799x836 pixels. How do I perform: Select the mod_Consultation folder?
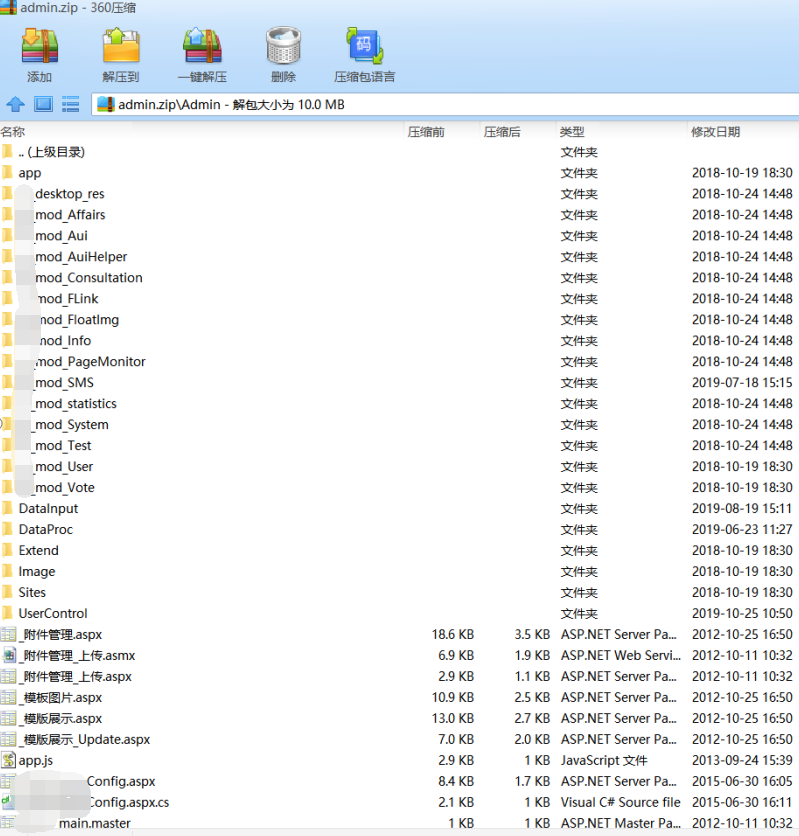point(88,278)
